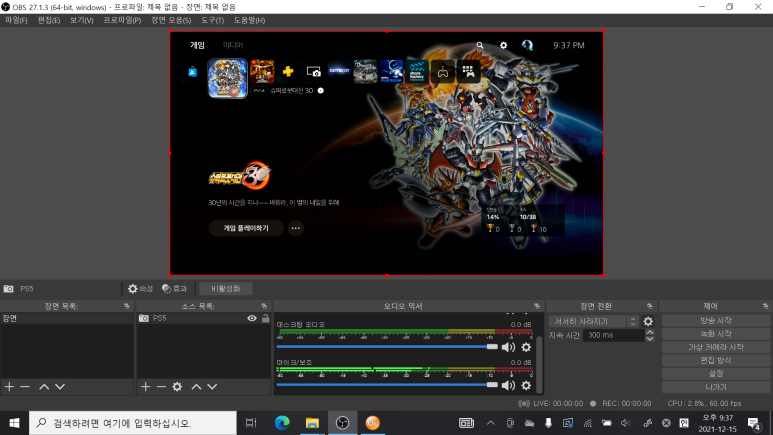This screenshot has width=773, height=435.
Task: Open the 도움말(H) menu
Action: (x=249, y=20)
